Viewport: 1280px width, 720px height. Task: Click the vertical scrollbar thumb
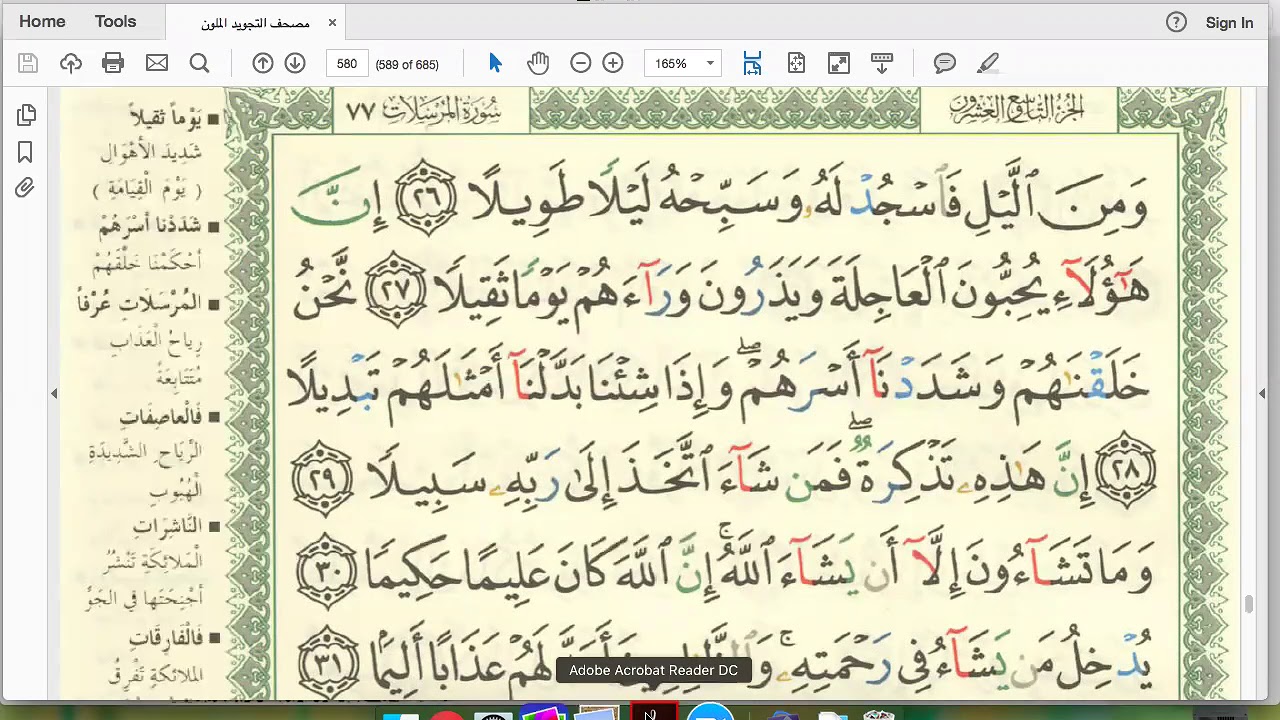[1248, 604]
